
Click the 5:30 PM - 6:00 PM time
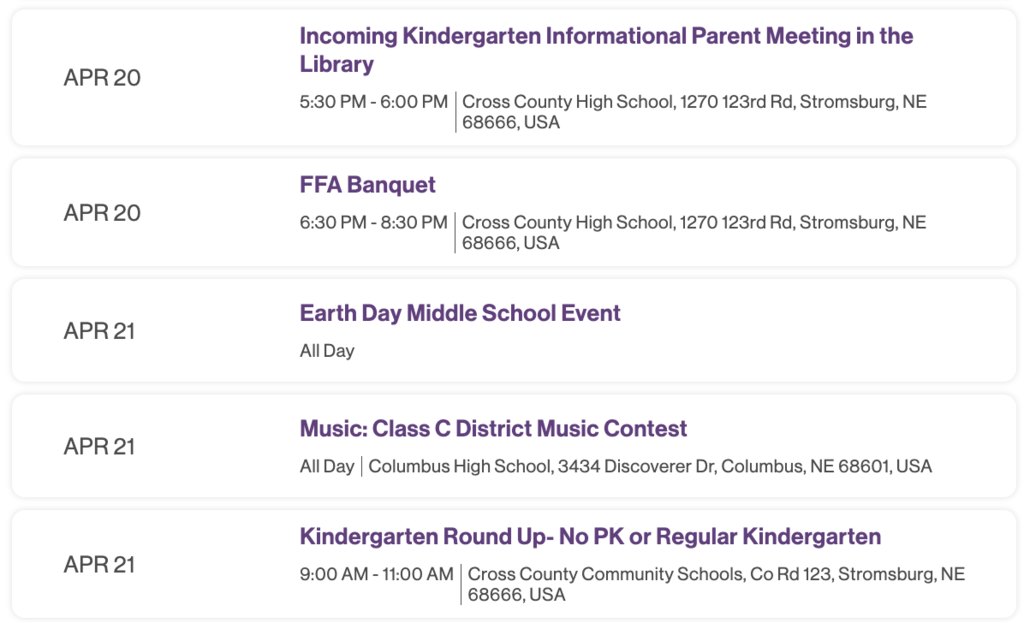(x=373, y=102)
